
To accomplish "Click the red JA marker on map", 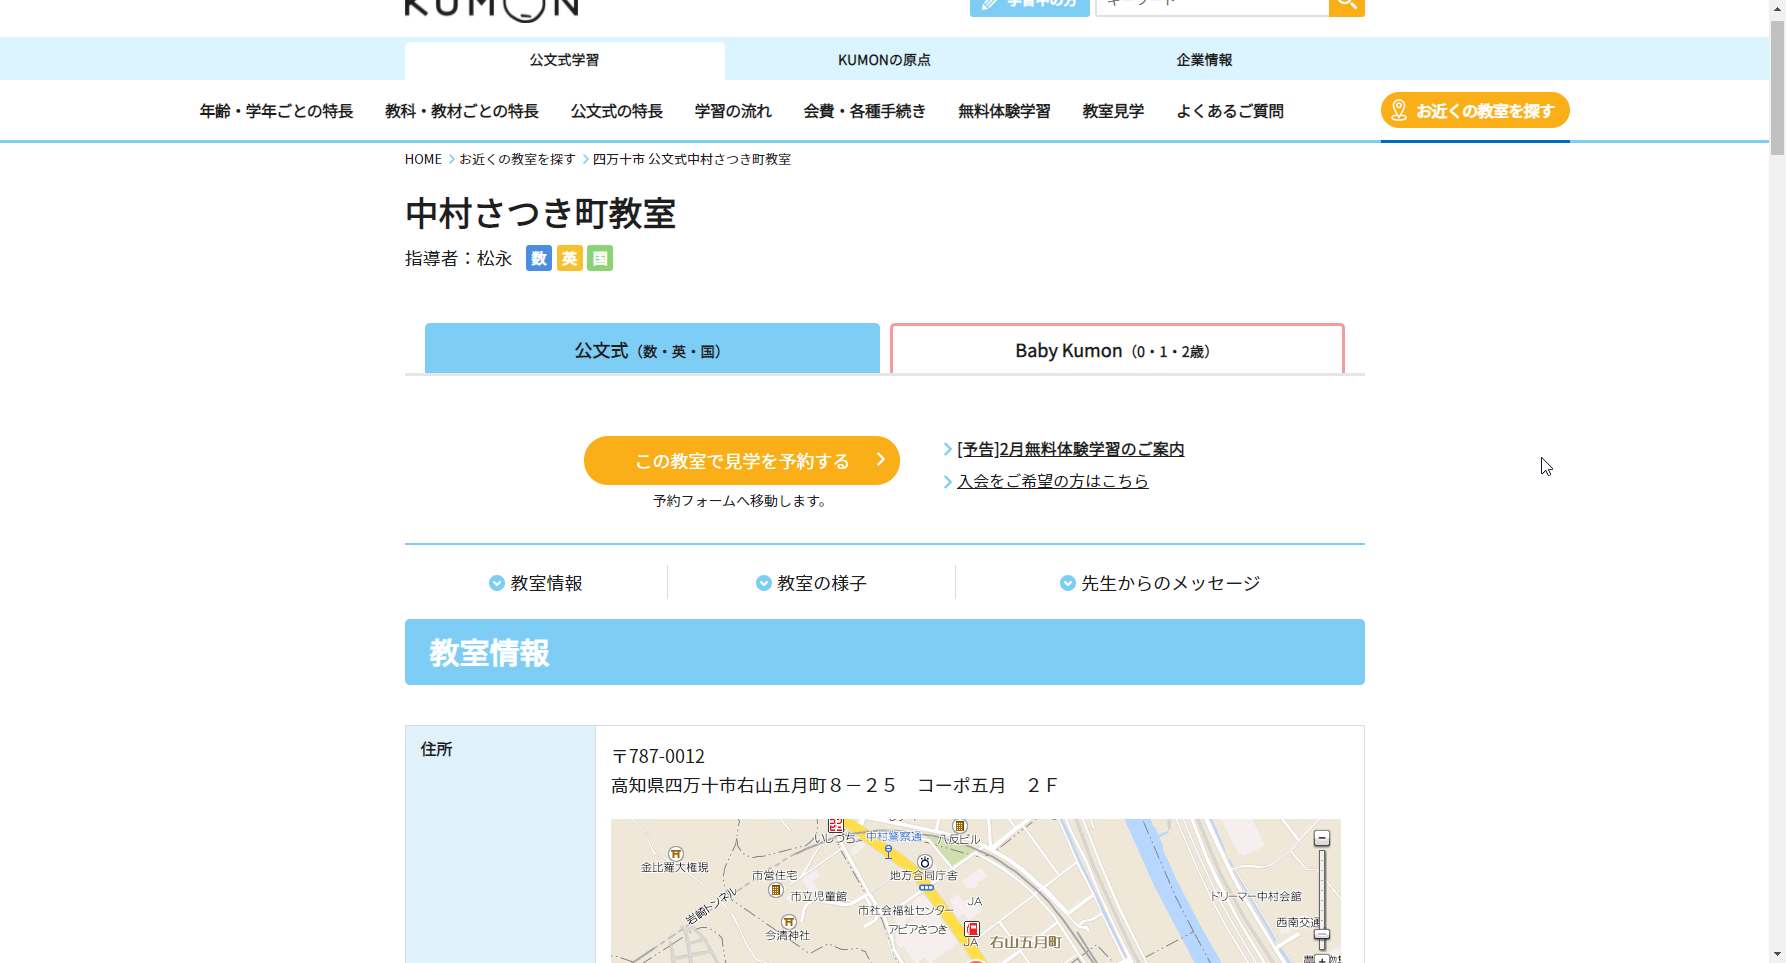I will pos(971,929).
